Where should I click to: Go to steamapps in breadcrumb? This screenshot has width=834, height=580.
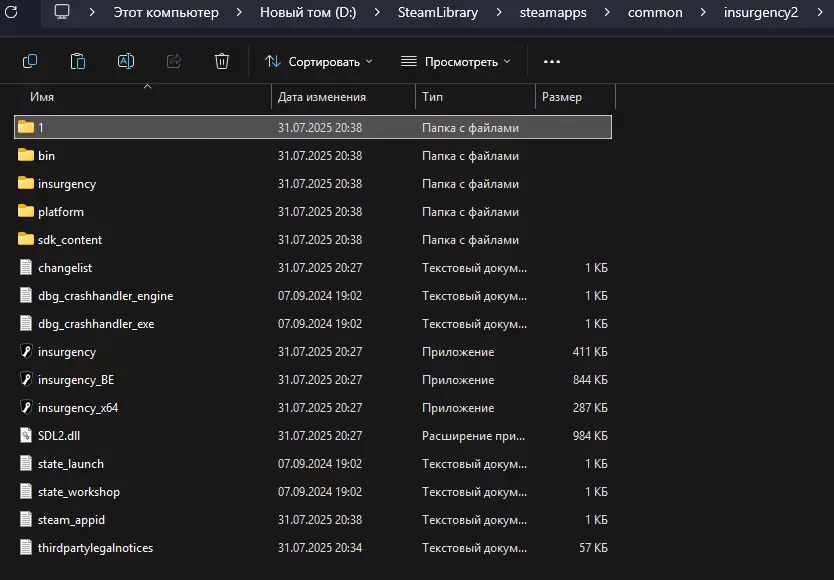point(553,12)
